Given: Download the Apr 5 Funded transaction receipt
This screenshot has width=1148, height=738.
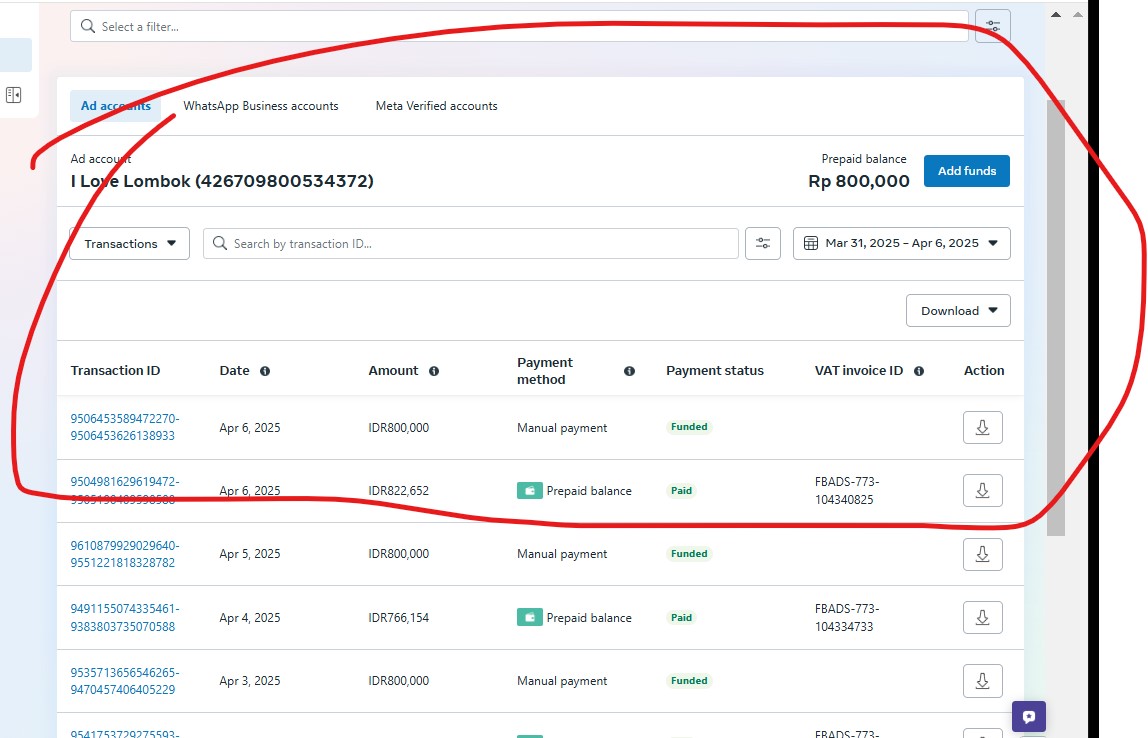Looking at the screenshot, I should click(982, 554).
